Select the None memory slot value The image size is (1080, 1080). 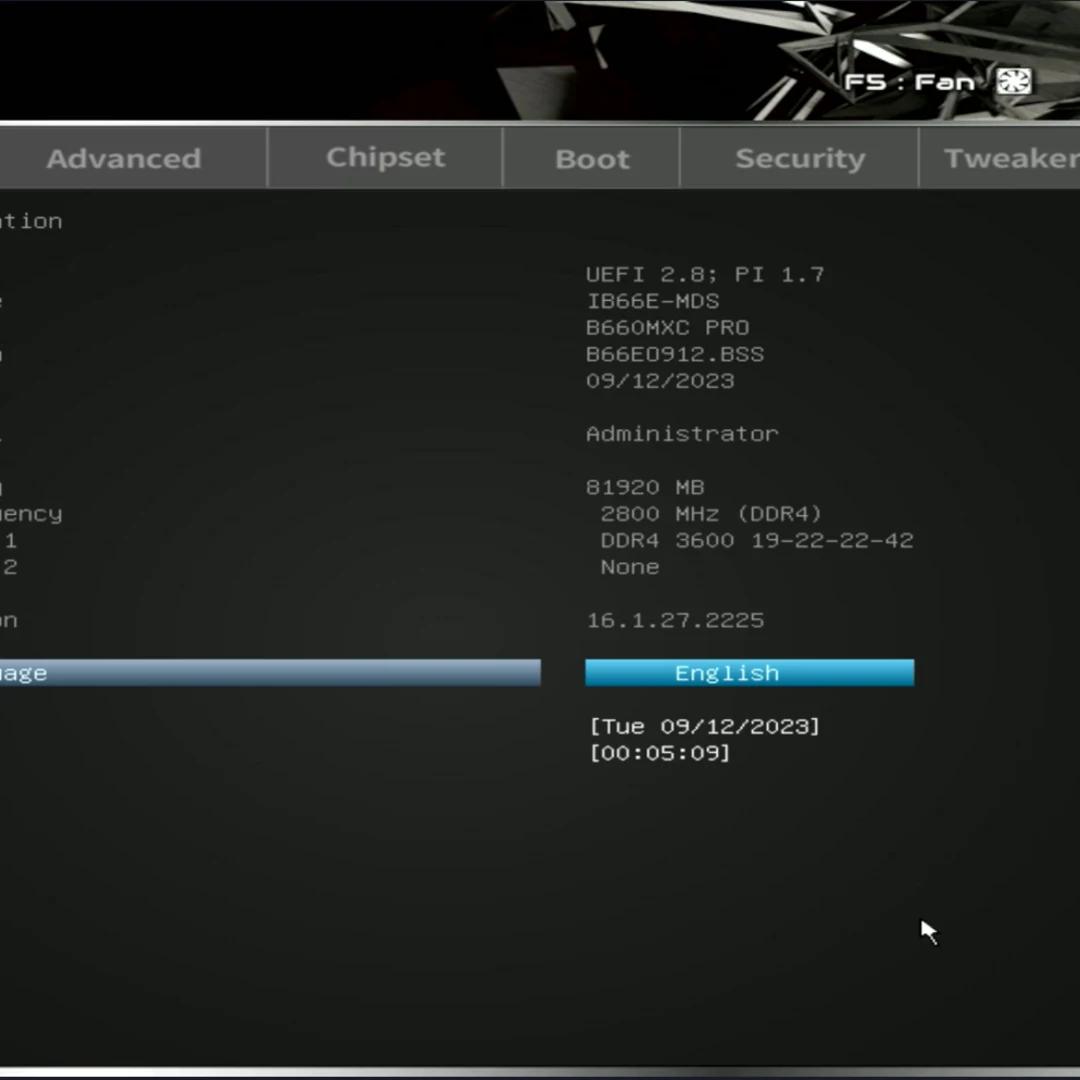point(629,567)
